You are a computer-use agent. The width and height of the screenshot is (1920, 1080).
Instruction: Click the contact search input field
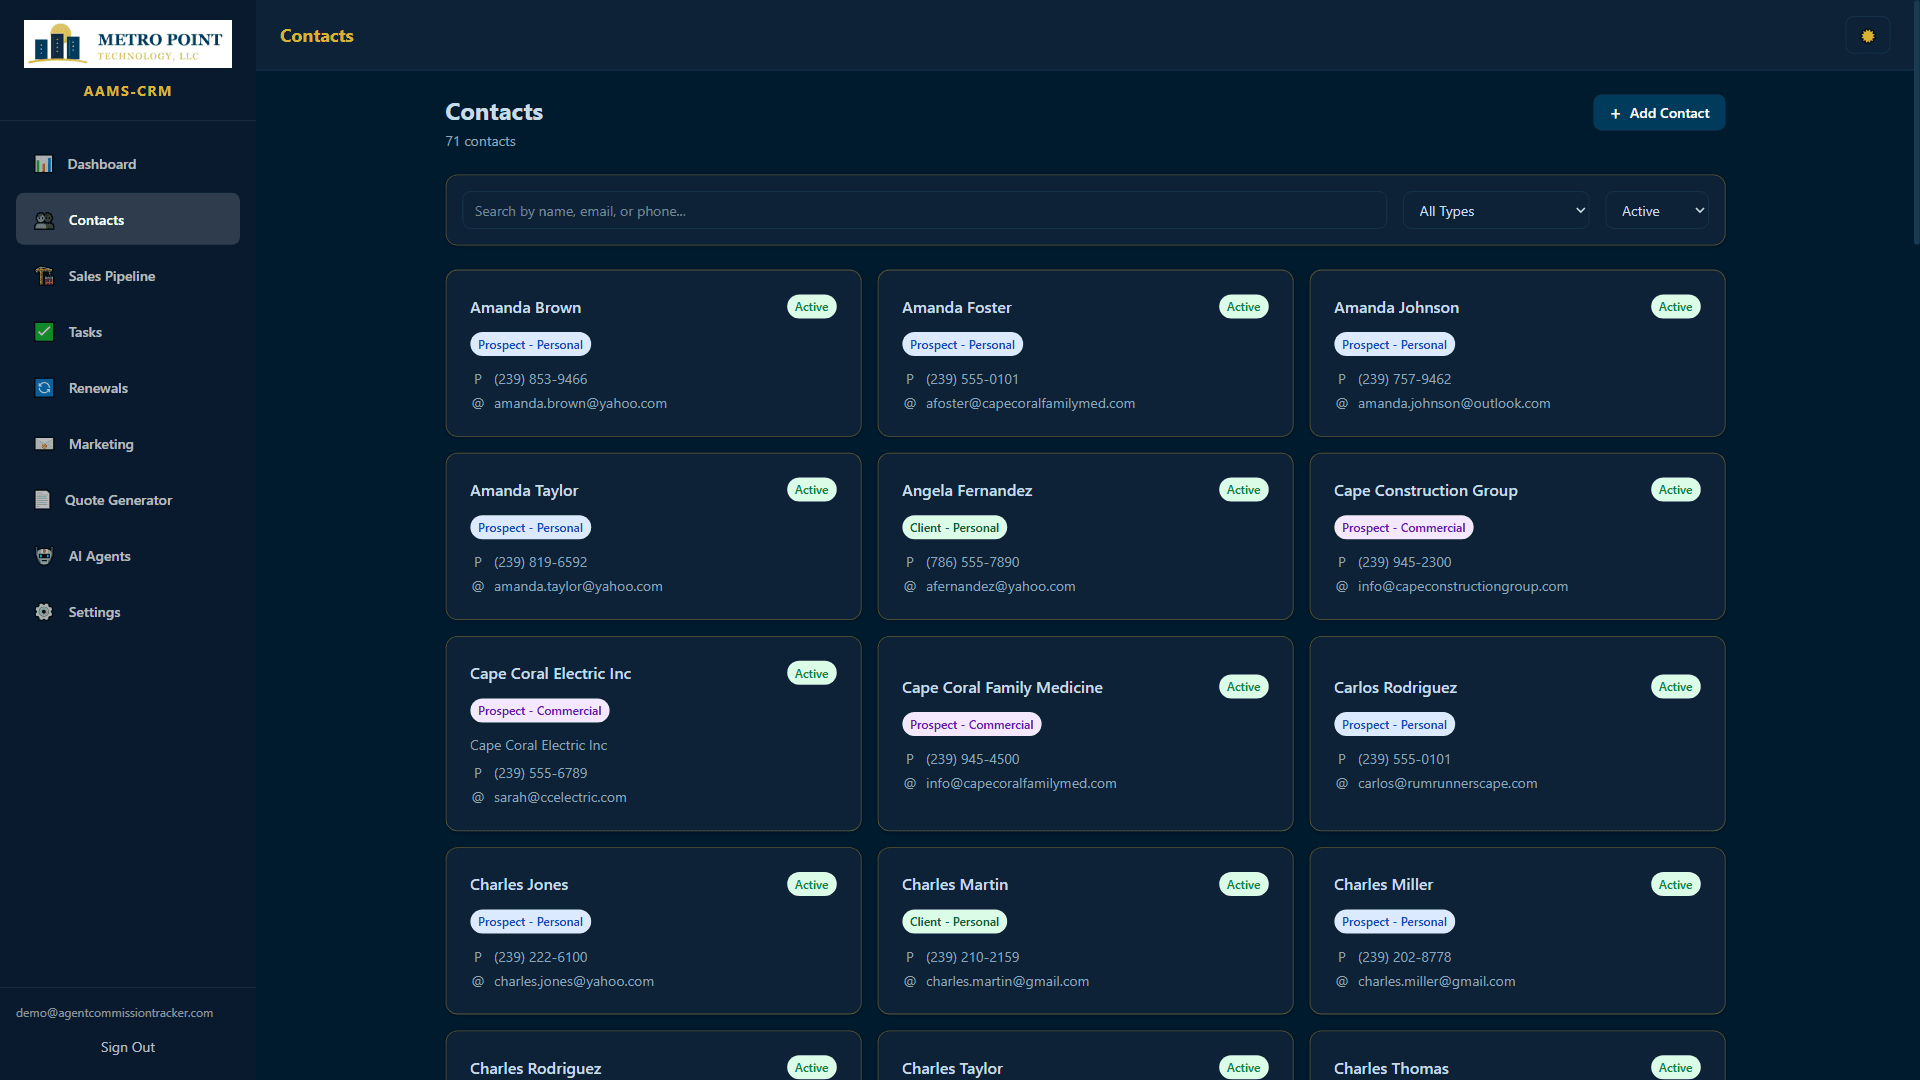coord(921,210)
